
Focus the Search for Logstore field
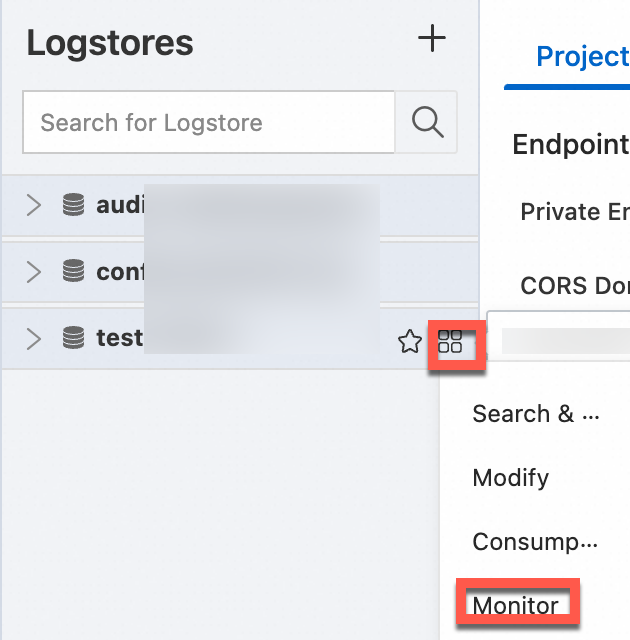pyautogui.click(x=208, y=123)
